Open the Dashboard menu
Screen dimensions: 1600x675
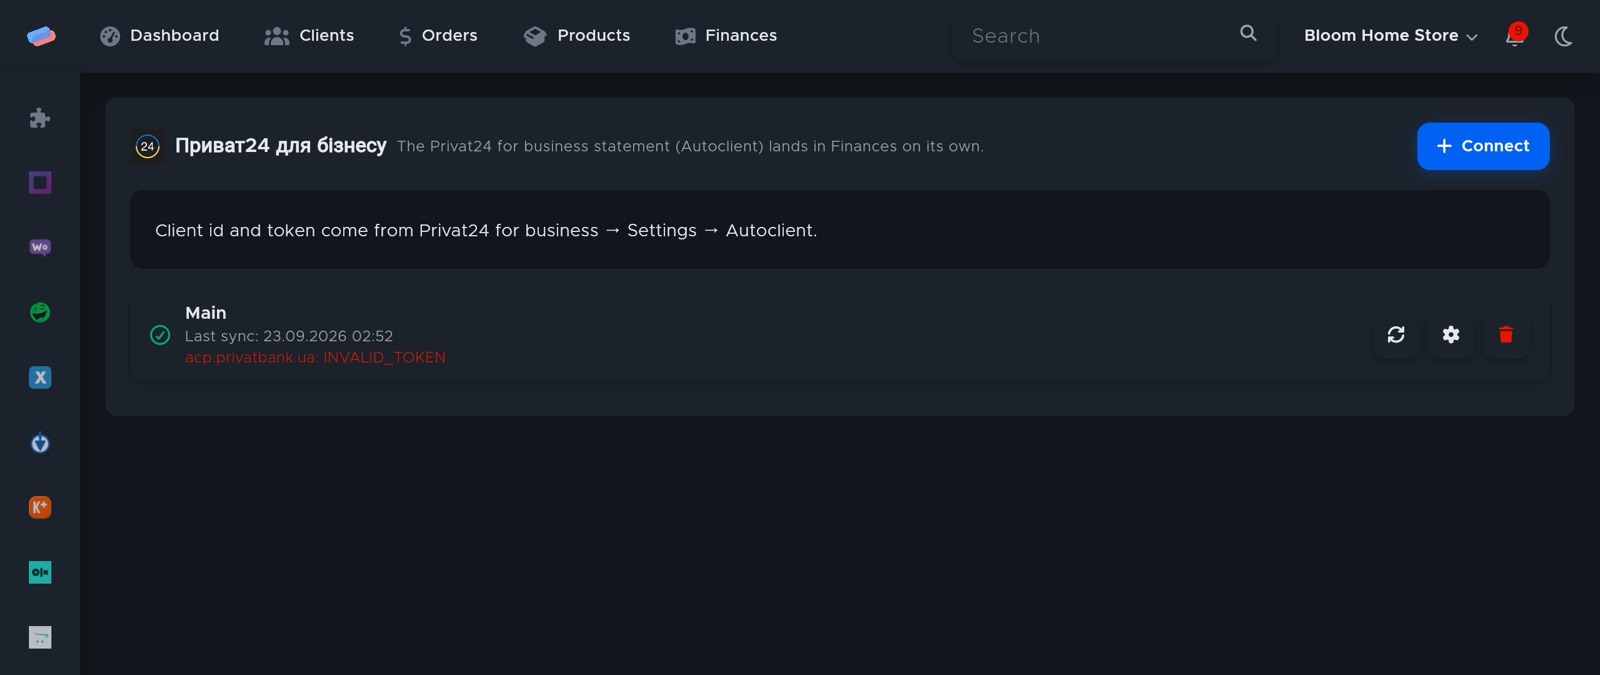[x=160, y=36]
